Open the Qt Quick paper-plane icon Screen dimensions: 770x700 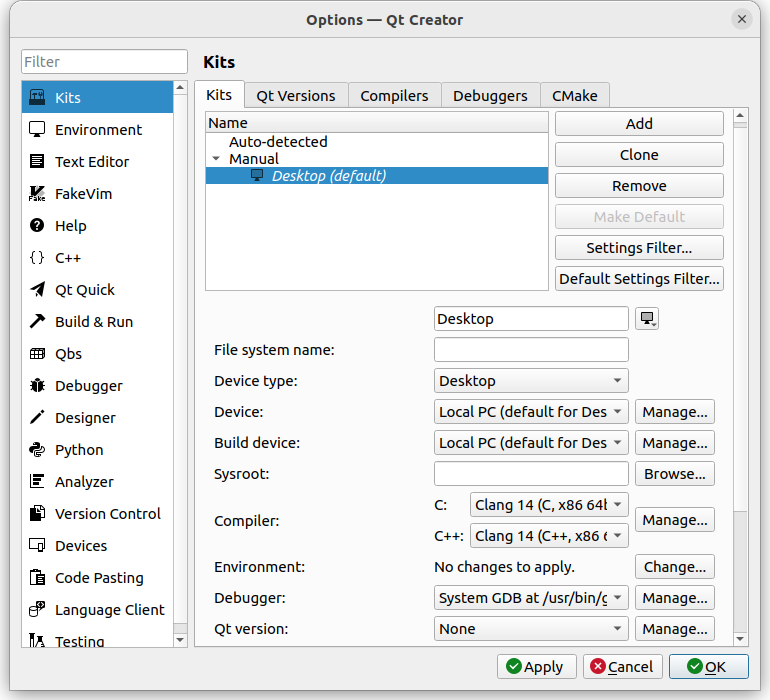tap(37, 289)
